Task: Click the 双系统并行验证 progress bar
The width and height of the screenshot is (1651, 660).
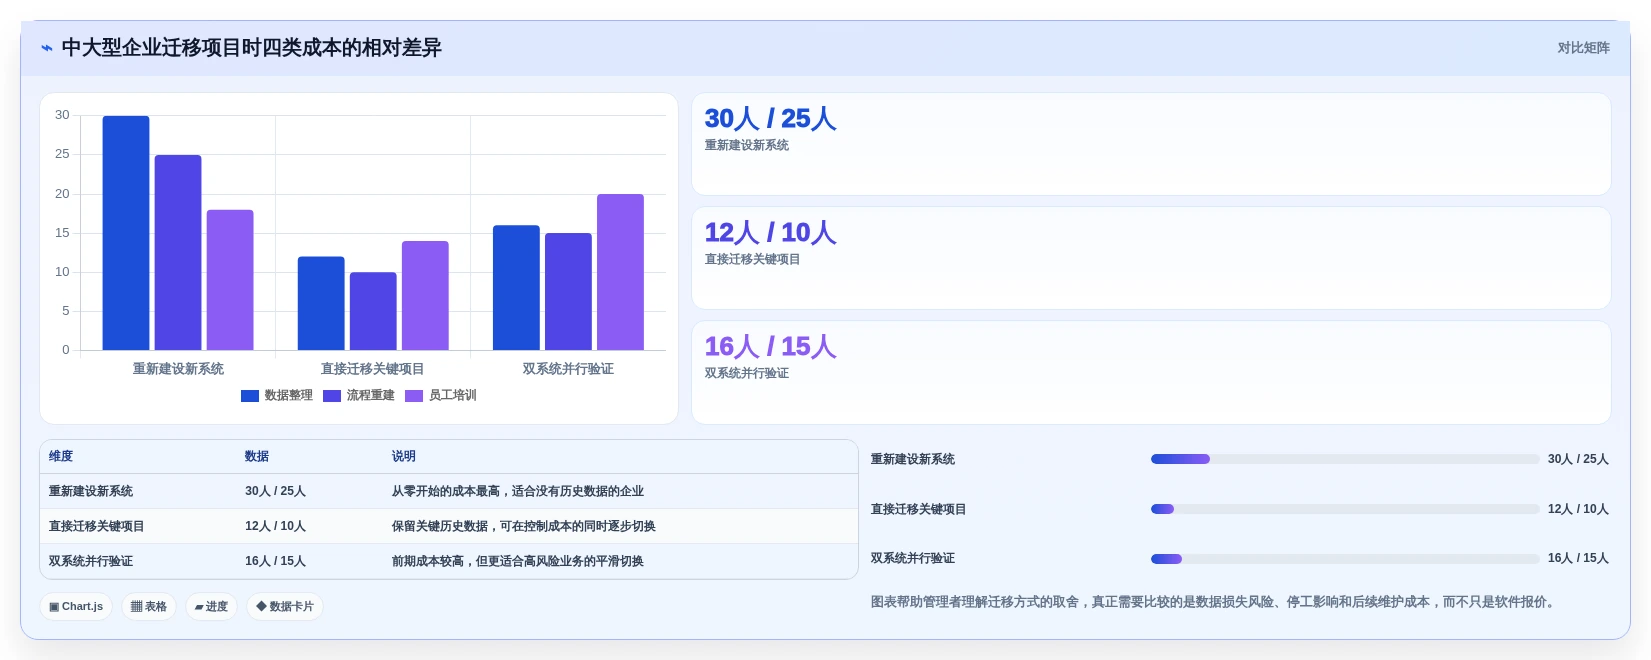Action: click(1345, 559)
